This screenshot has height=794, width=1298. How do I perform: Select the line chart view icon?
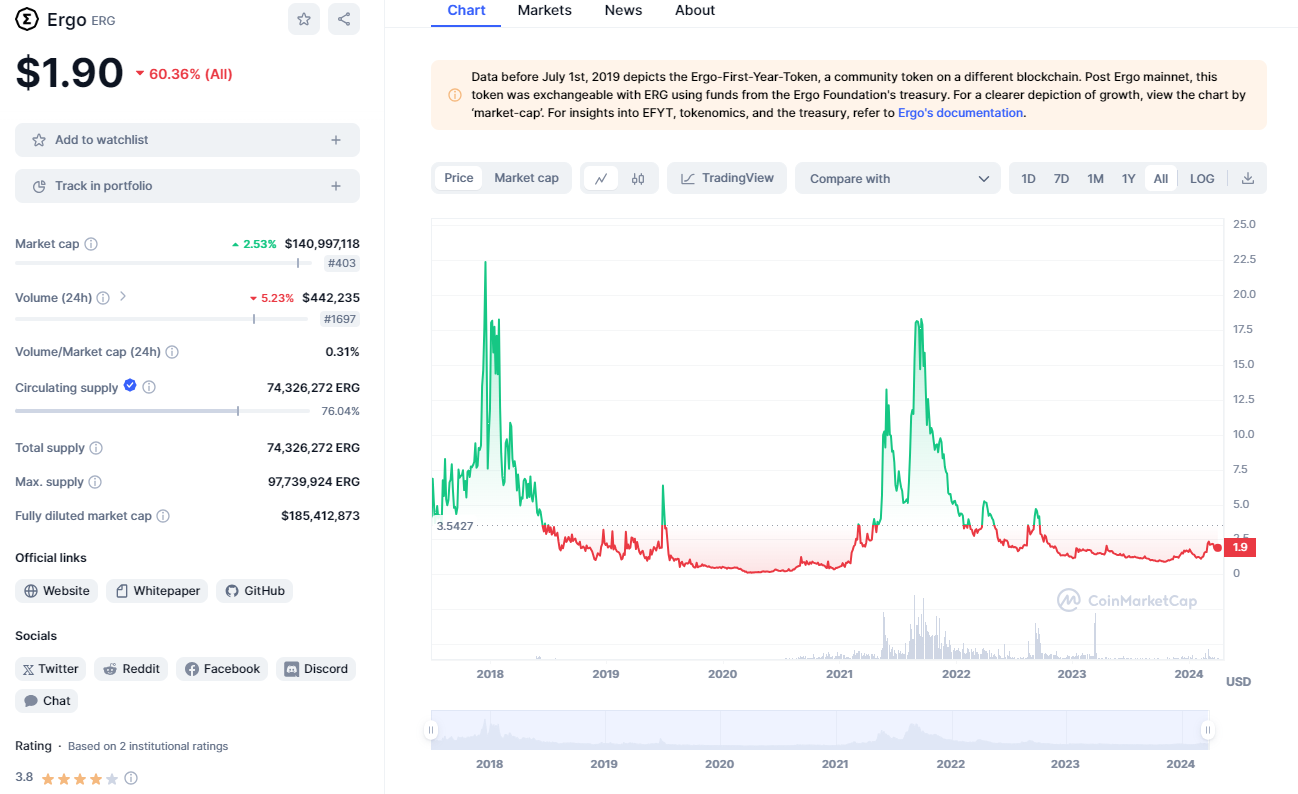click(601, 178)
